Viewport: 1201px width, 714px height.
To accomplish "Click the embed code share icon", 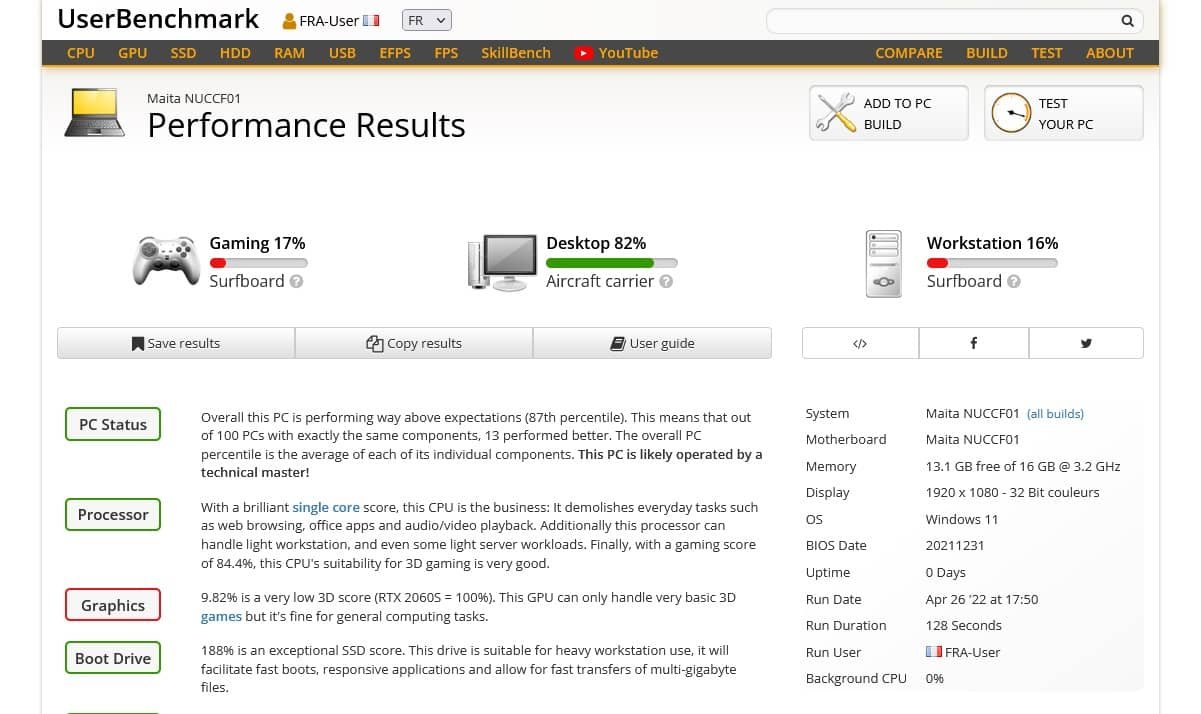I will pos(860,343).
